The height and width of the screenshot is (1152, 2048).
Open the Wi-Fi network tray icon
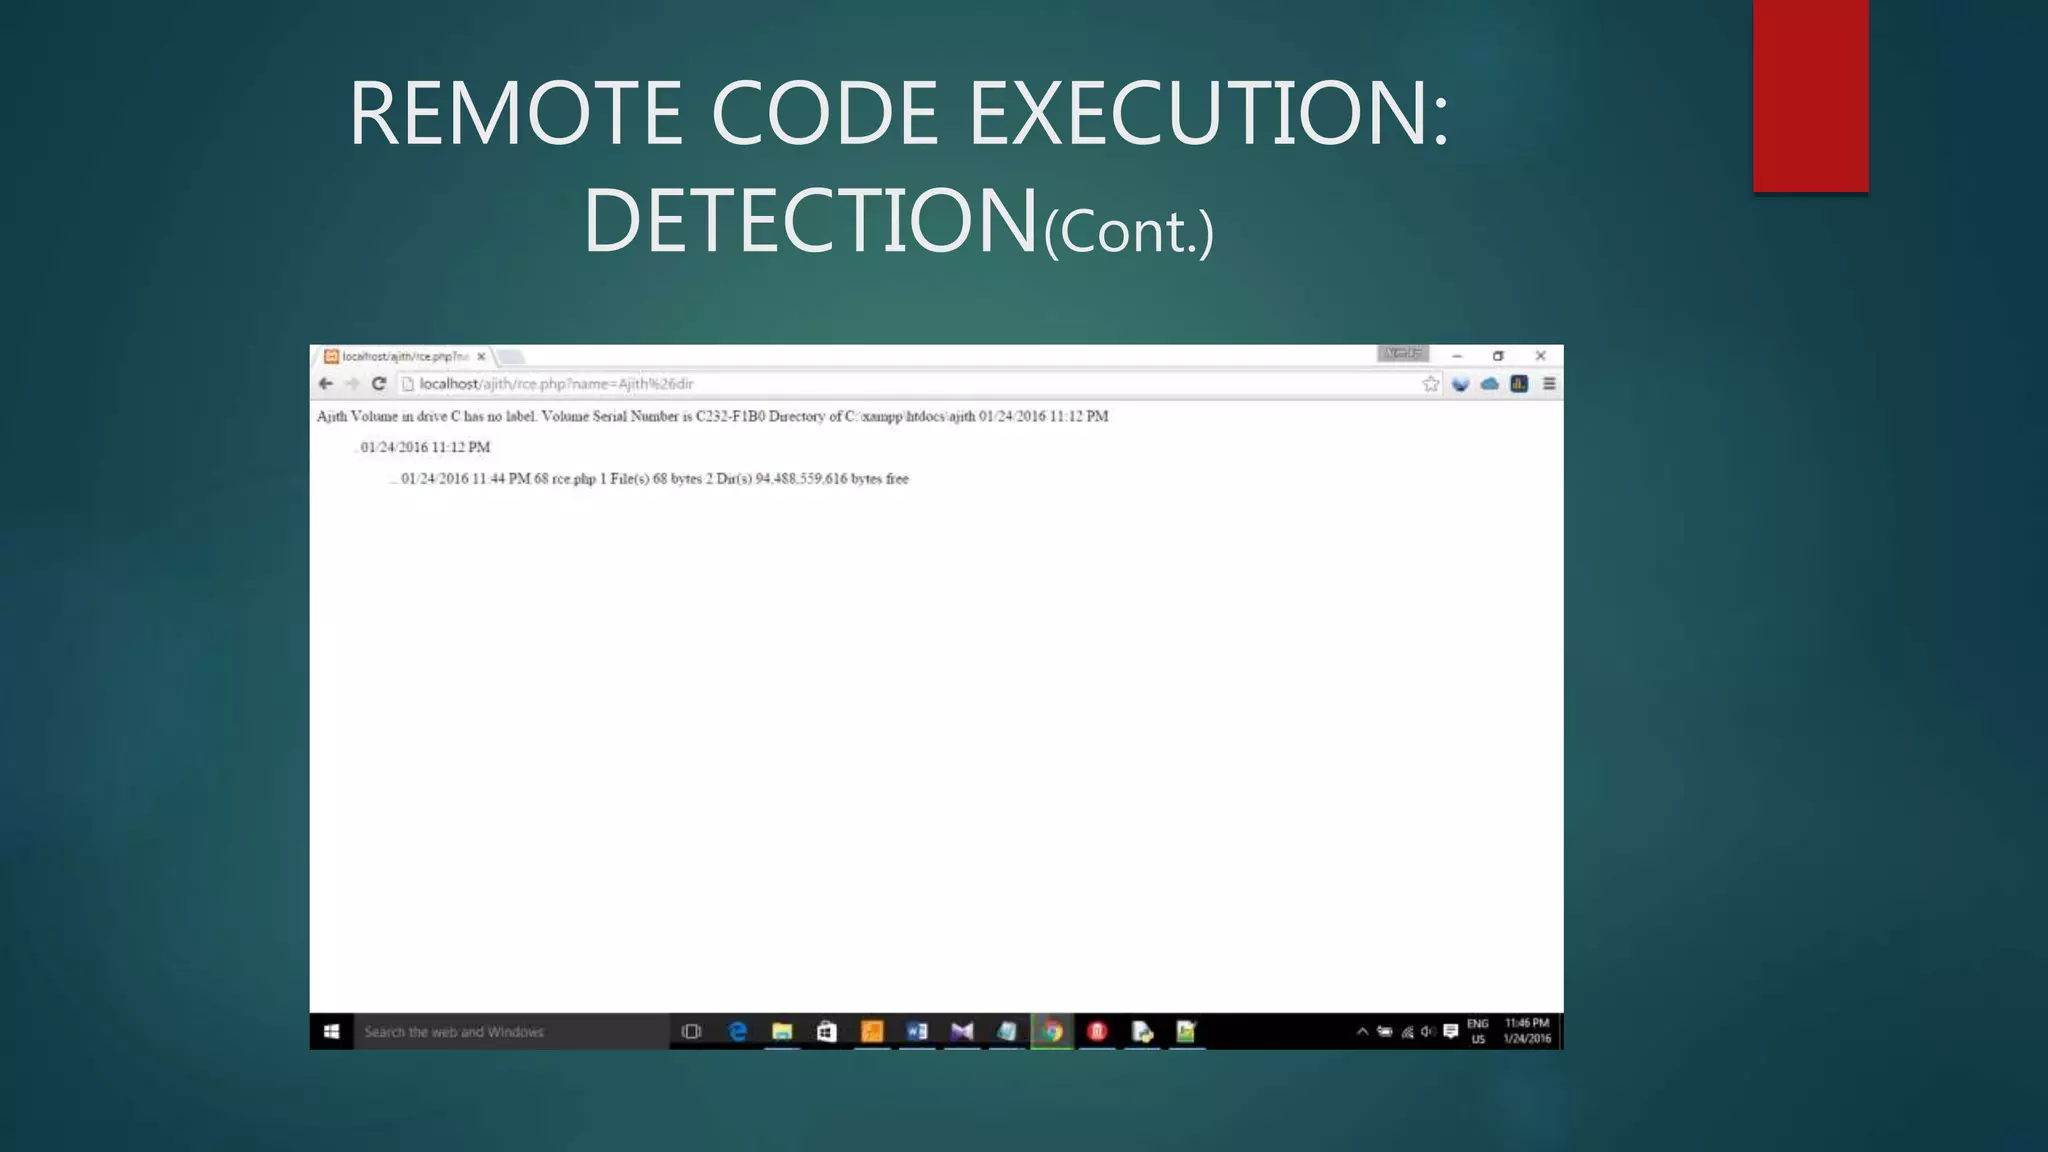(x=1407, y=1032)
